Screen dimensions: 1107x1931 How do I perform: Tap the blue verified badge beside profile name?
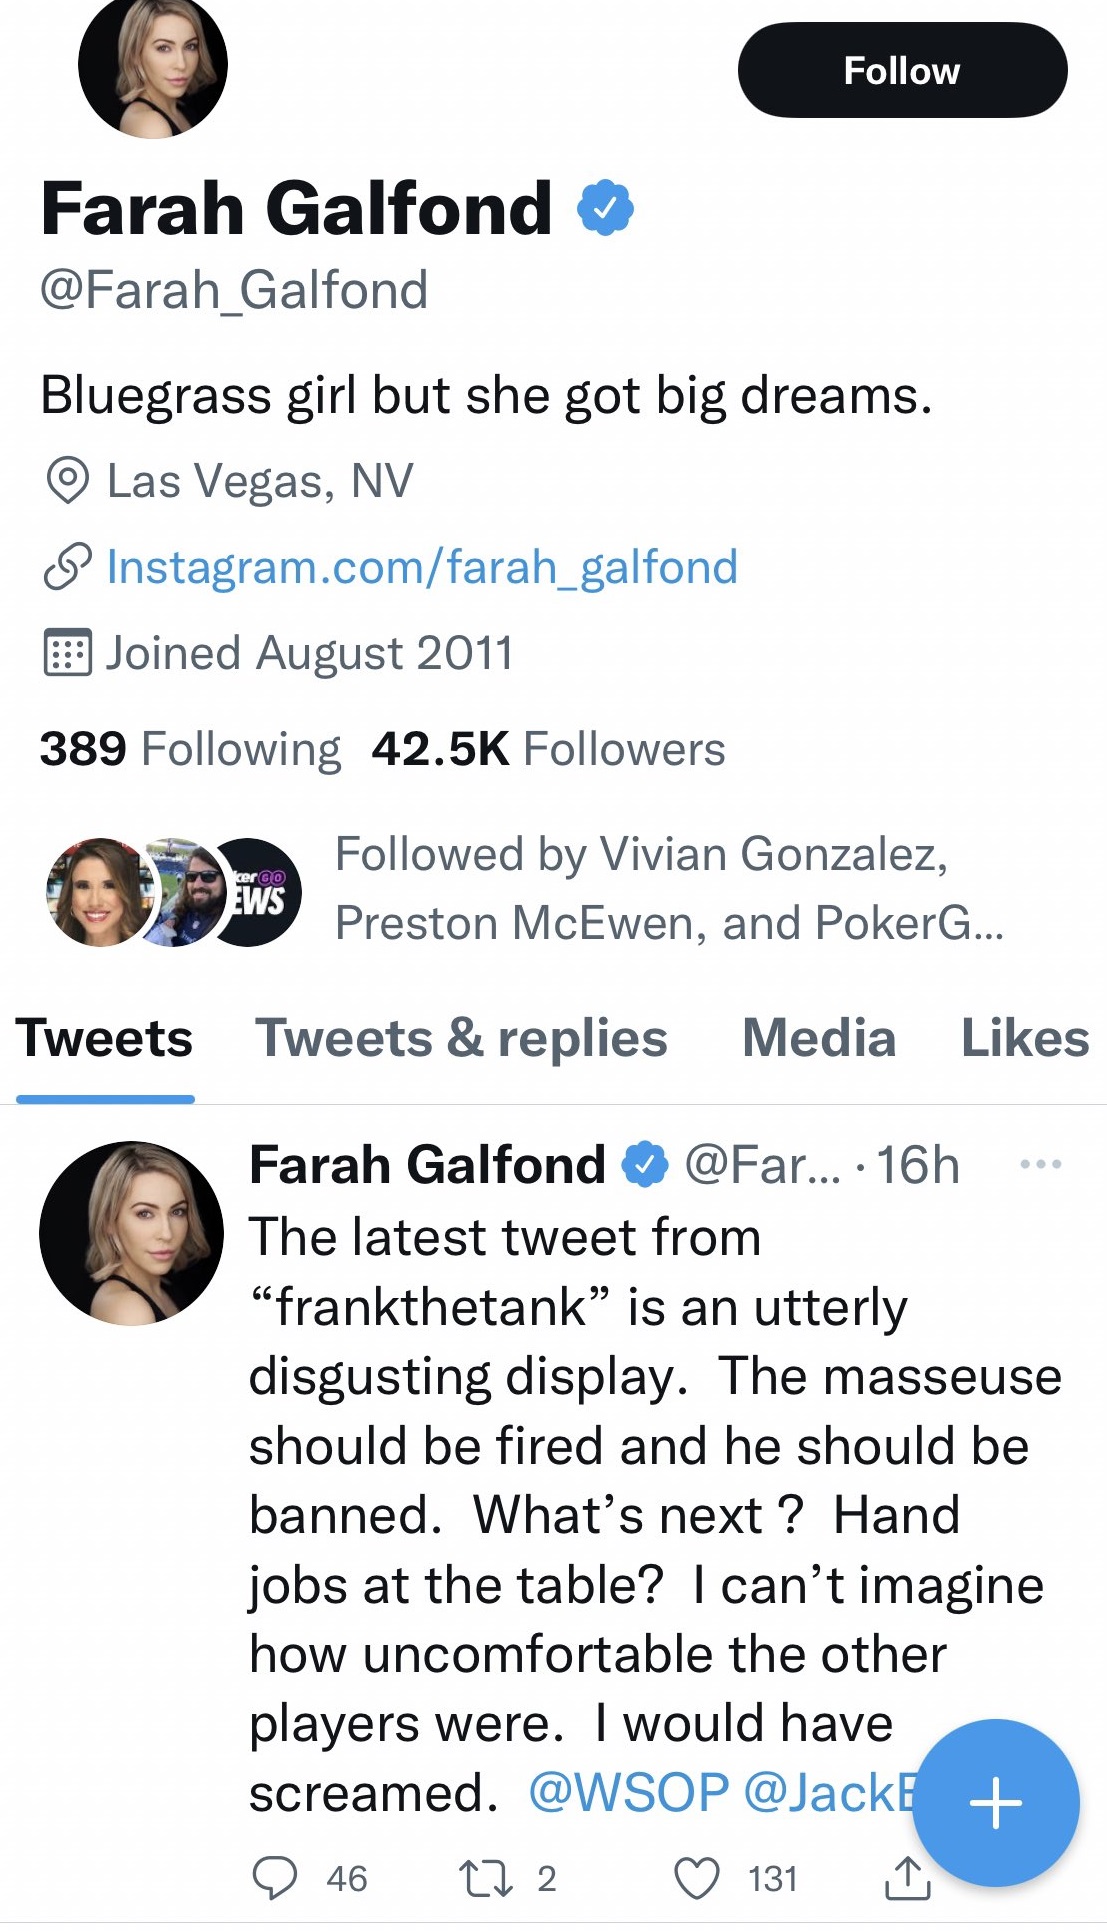tap(605, 208)
